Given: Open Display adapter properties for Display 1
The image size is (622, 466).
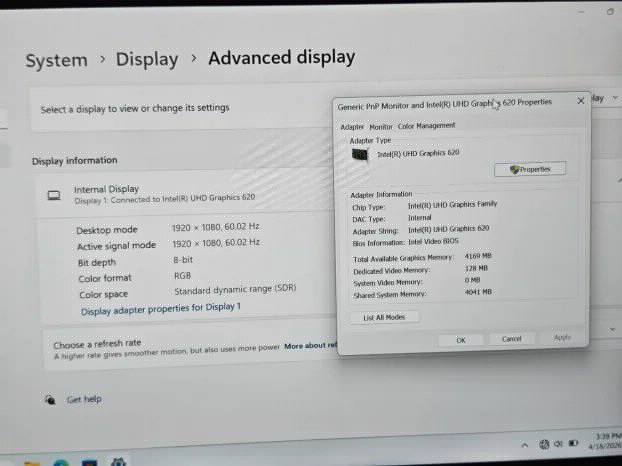Looking at the screenshot, I should [x=161, y=309].
